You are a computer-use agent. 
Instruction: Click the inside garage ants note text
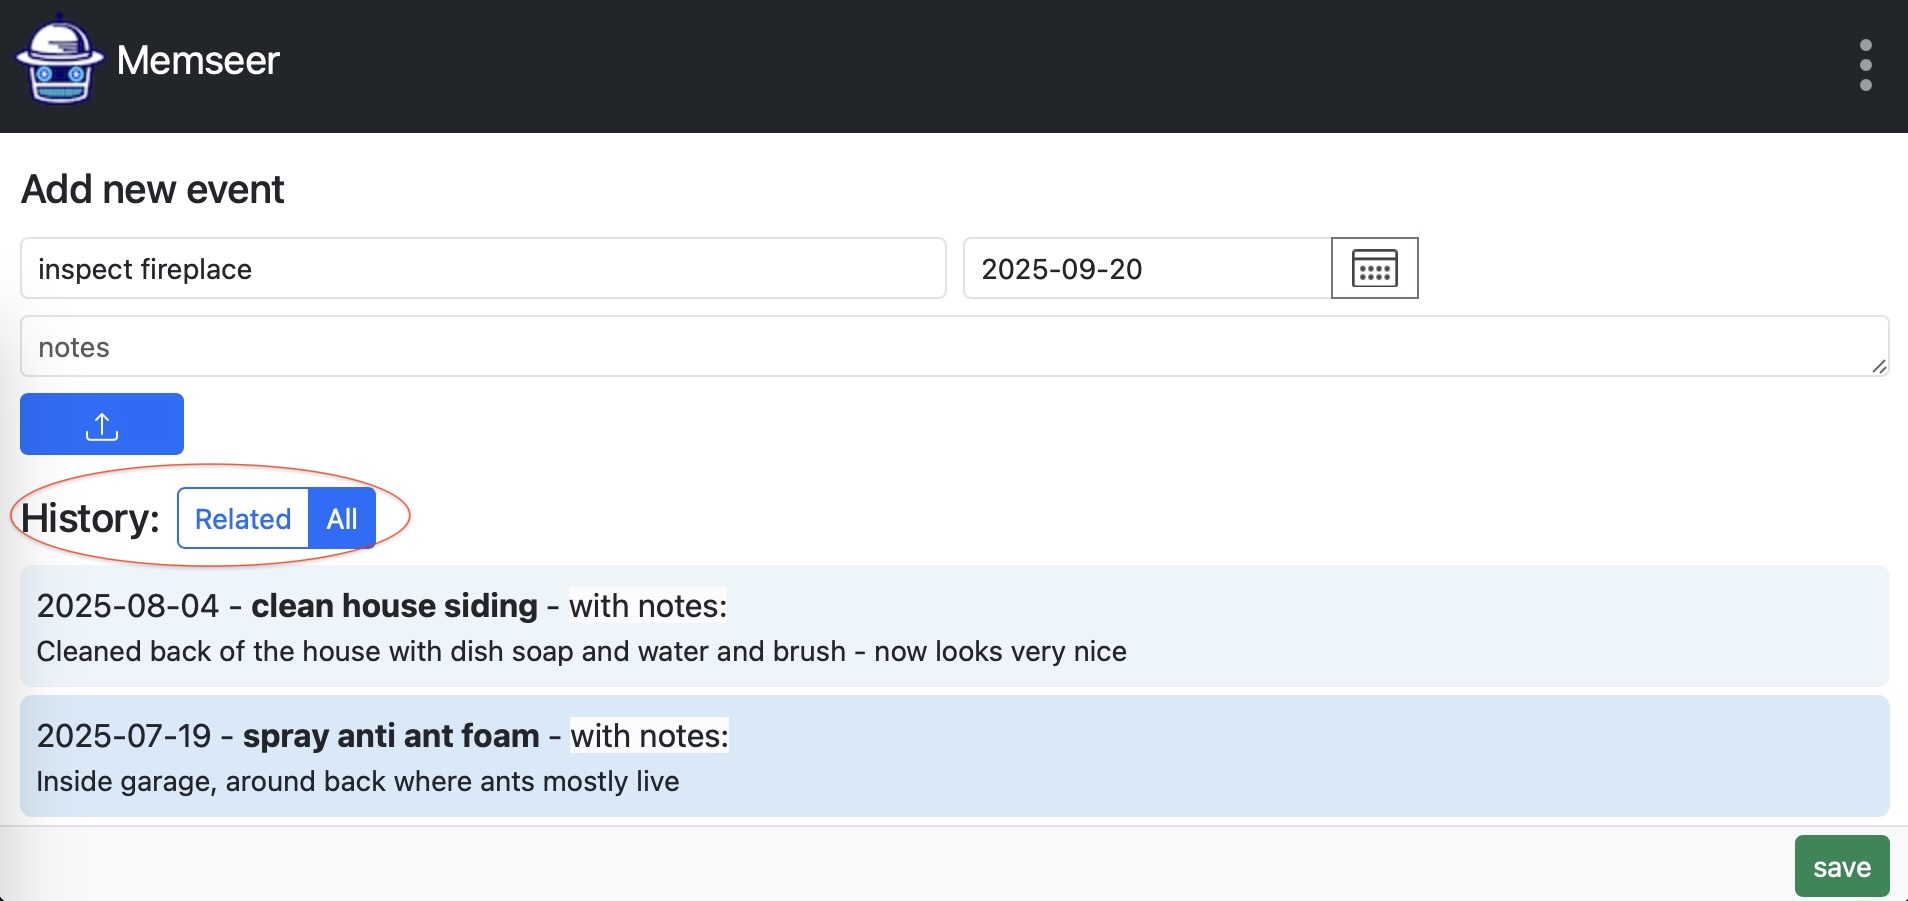[357, 782]
